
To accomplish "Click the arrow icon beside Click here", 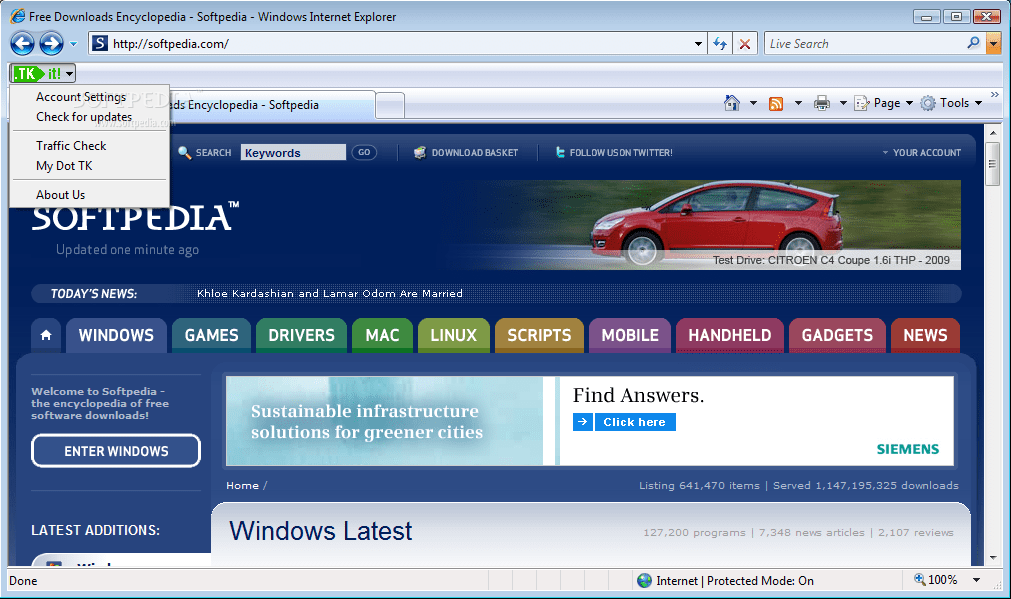I will [x=583, y=422].
